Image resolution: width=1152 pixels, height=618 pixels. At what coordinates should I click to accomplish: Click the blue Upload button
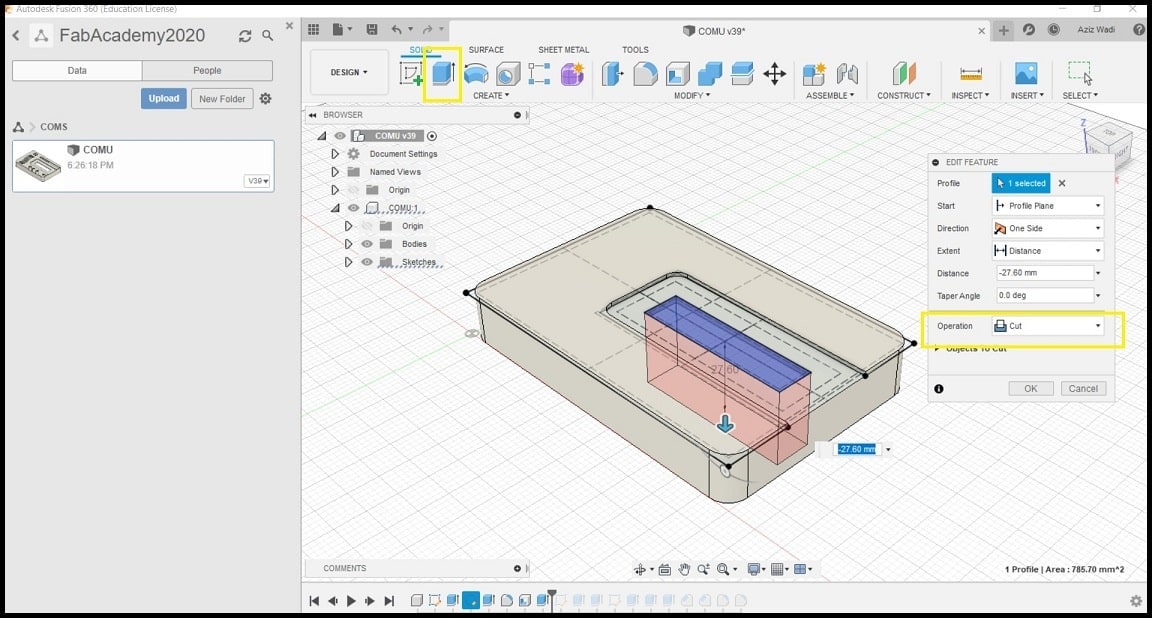click(163, 99)
